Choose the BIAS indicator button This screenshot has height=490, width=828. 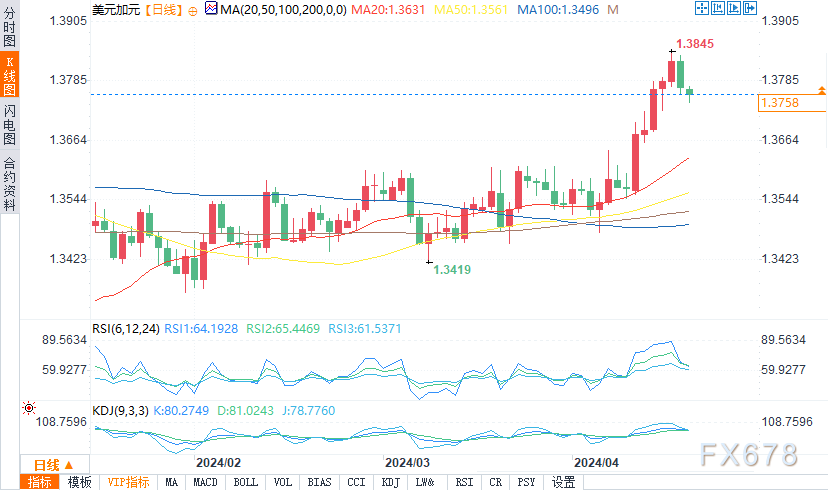[319, 482]
